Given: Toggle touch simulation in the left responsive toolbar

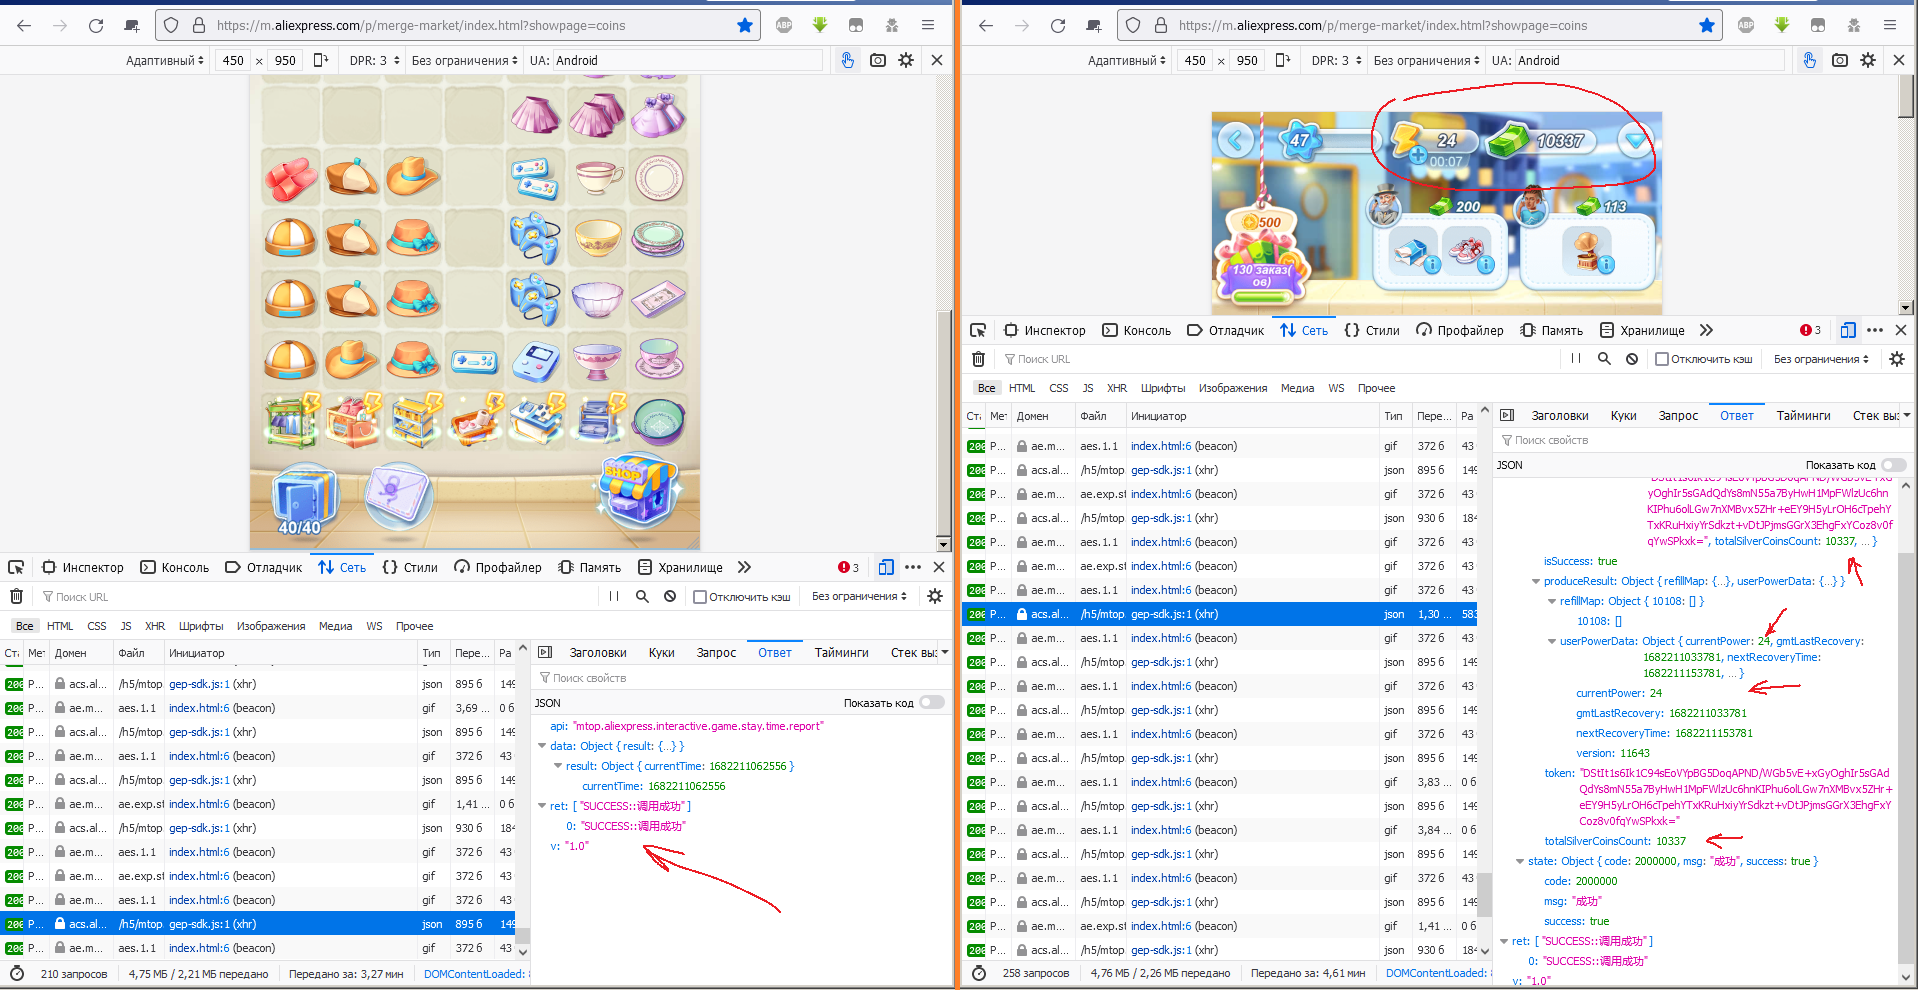Looking at the screenshot, I should point(847,60).
